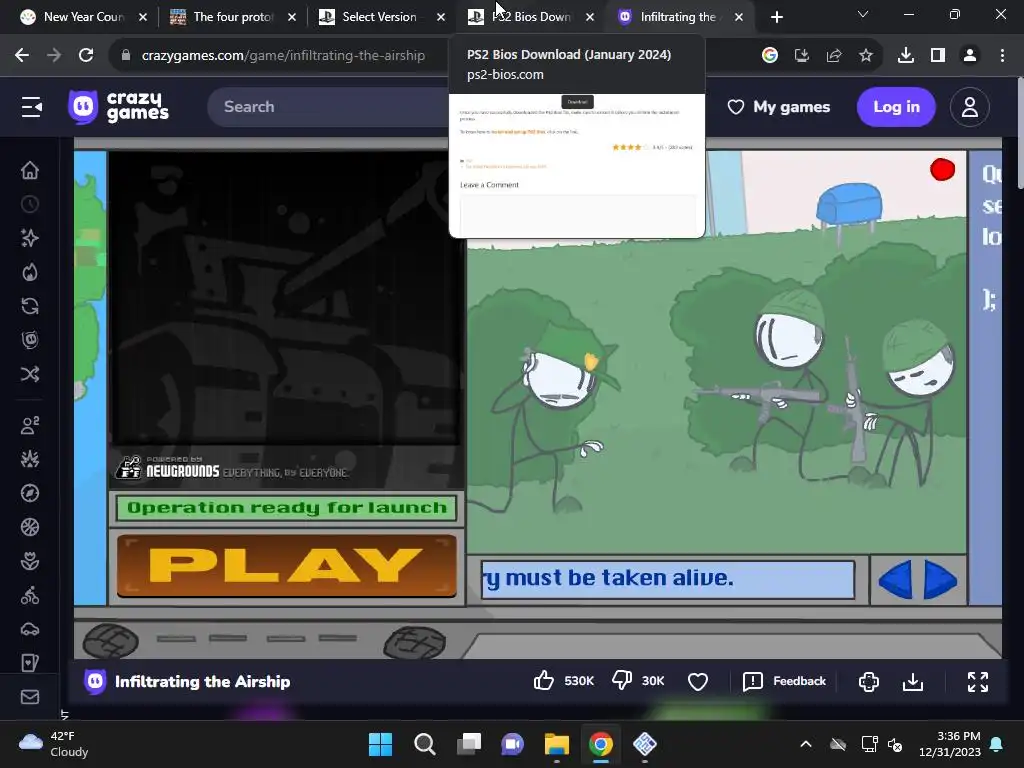Open the taskbar clock showing 3:36 PM
Screen dimensions: 1024x768
(x=950, y=744)
